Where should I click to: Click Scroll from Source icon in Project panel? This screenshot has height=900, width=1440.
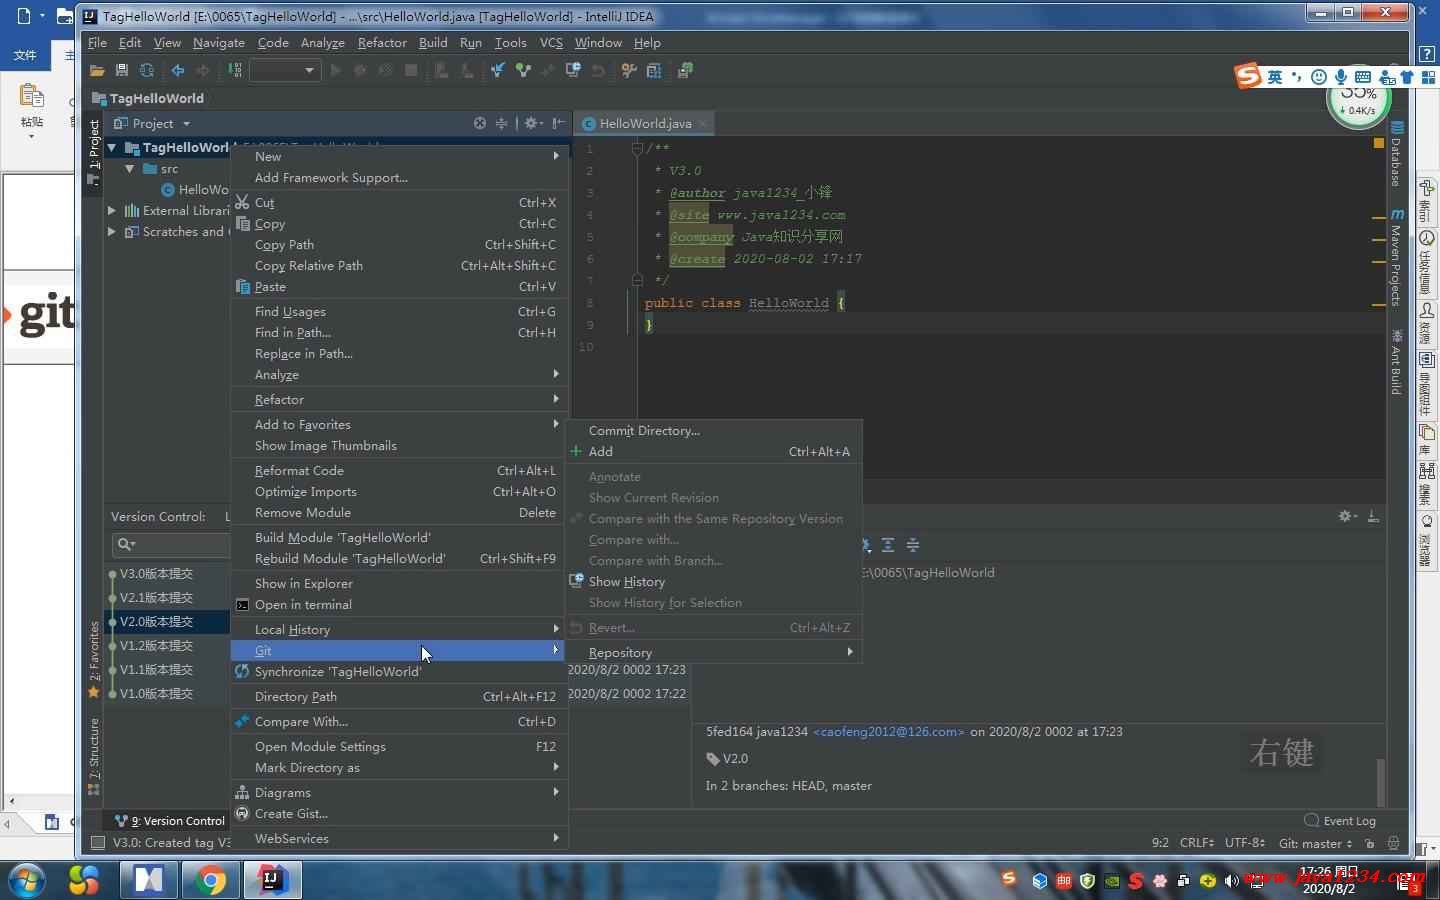point(480,123)
